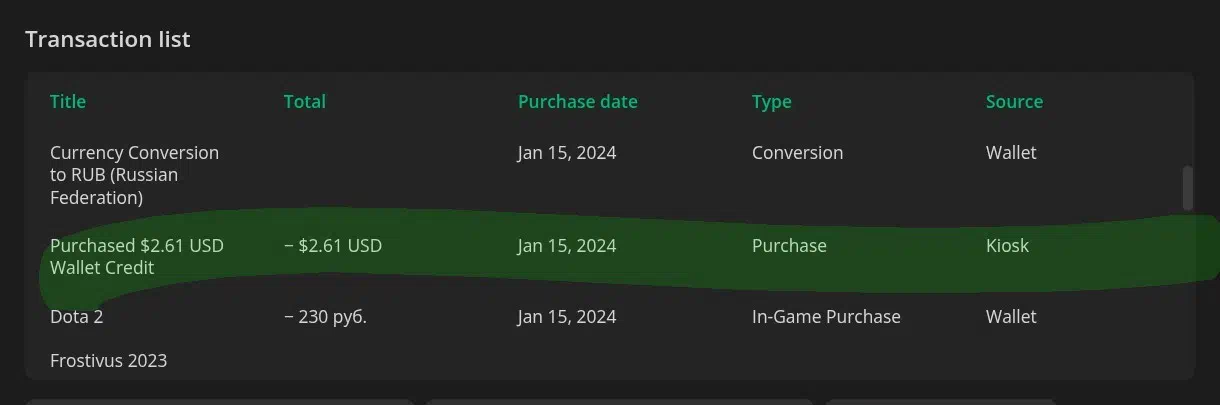Click the Title column header
This screenshot has width=1220, height=405.
click(68, 102)
